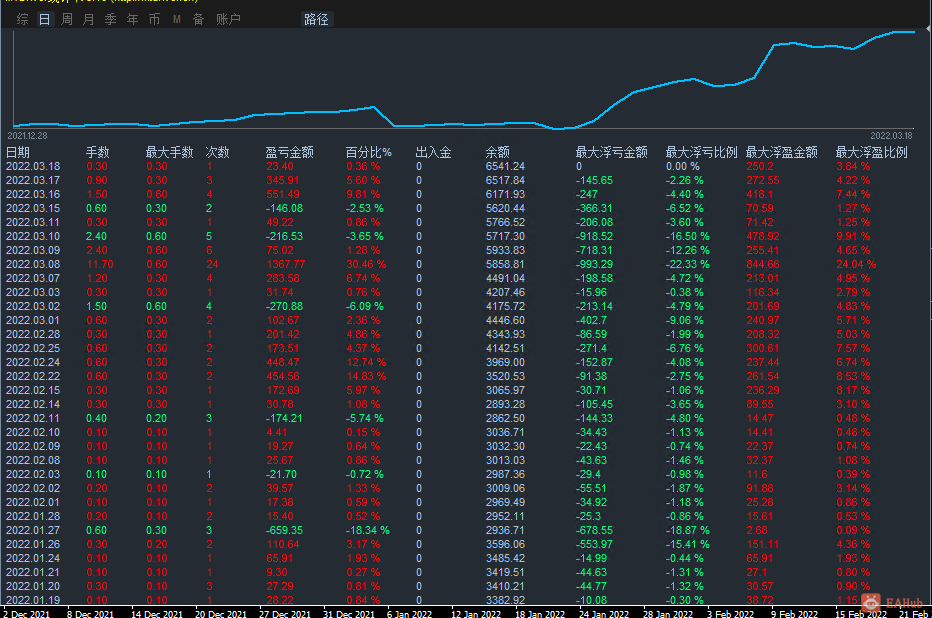The image size is (932, 618).
Task: Click the 百分比% column header
Action: [x=369, y=153]
